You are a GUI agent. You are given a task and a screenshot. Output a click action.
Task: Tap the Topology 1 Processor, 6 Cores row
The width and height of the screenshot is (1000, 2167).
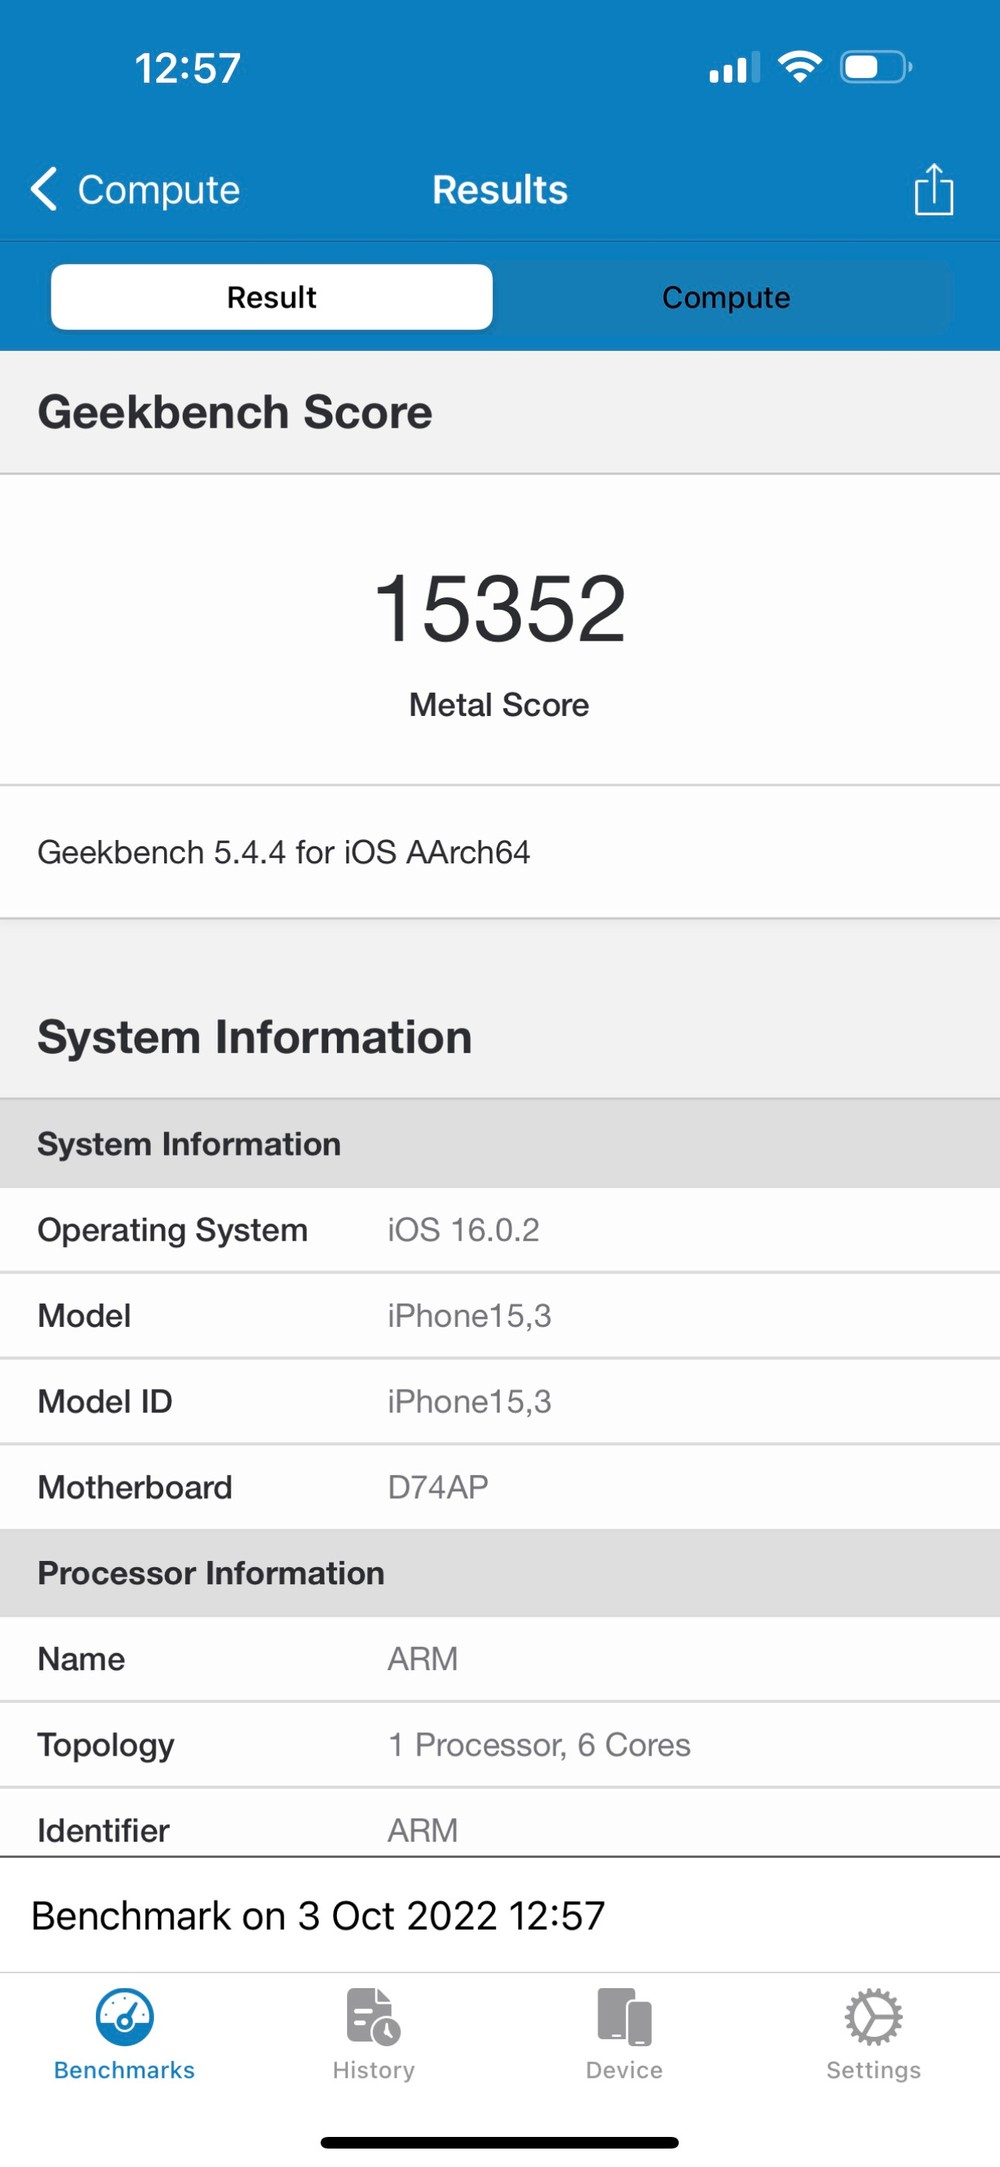[x=500, y=1745]
